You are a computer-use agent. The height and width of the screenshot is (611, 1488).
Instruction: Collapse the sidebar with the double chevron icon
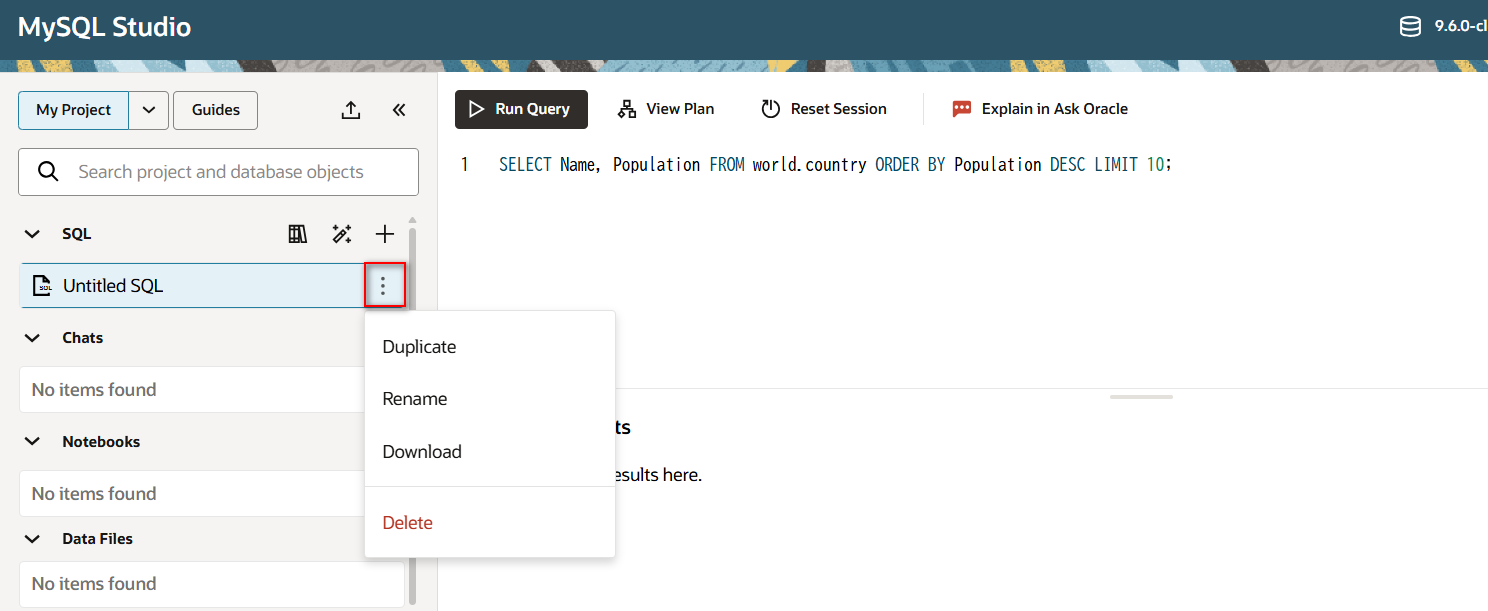coord(399,110)
